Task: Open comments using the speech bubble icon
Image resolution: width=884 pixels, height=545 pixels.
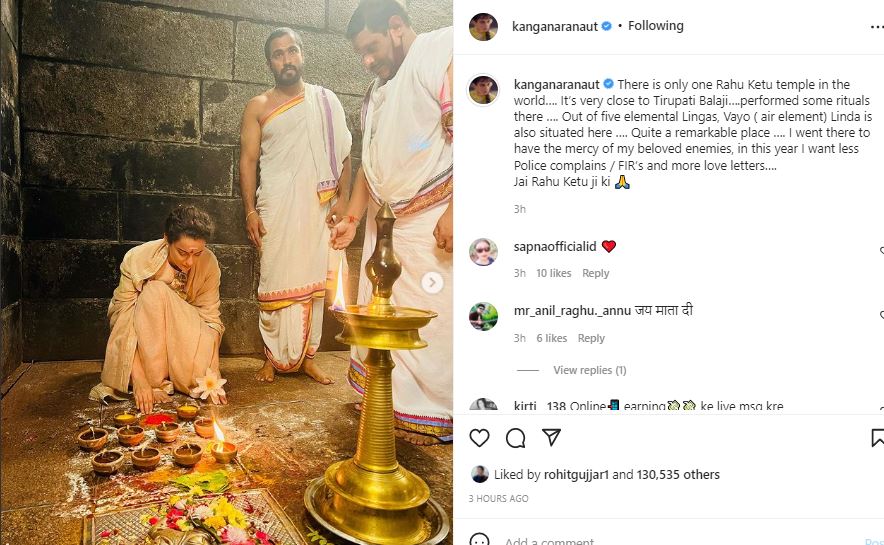Action: click(515, 438)
